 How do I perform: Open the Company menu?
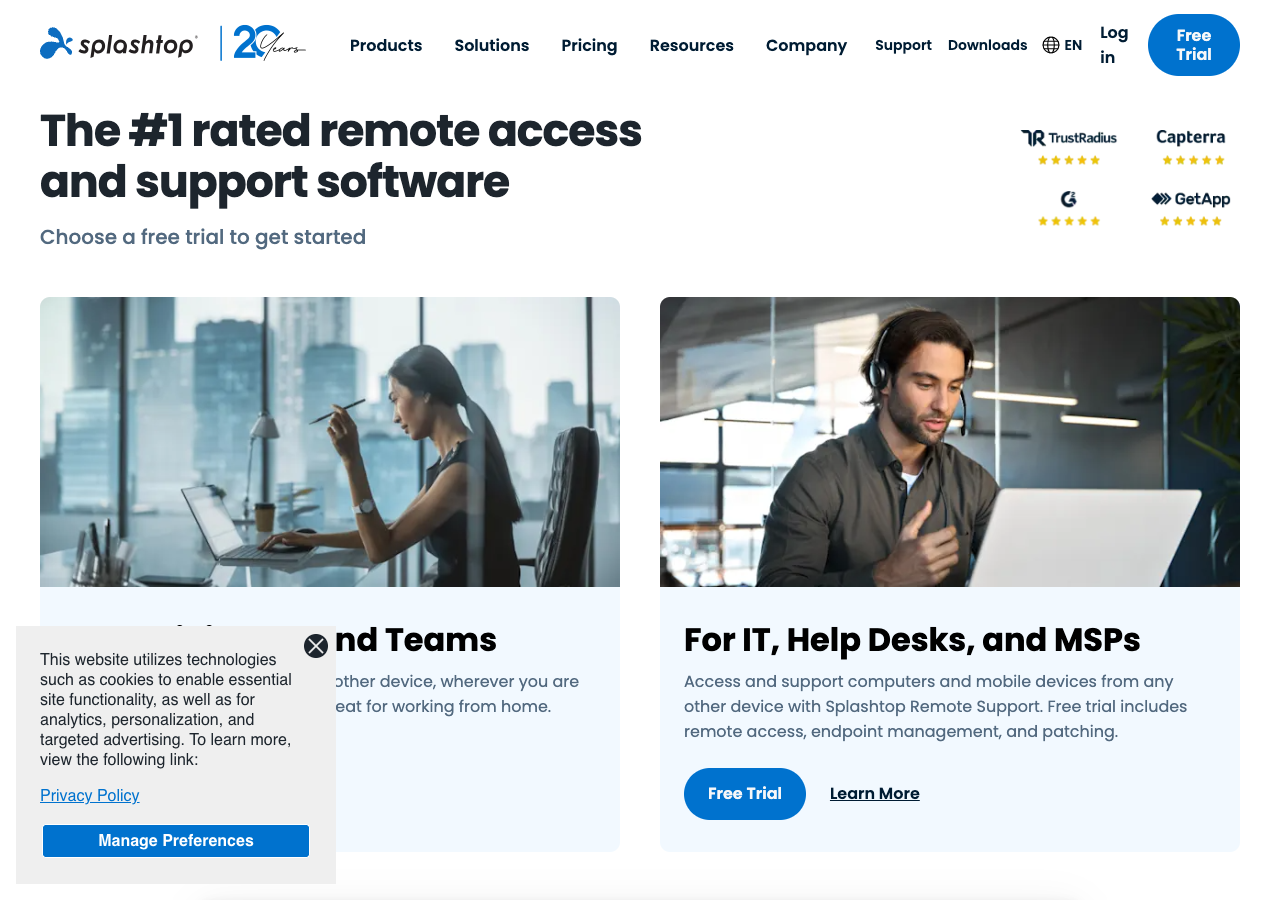click(806, 45)
